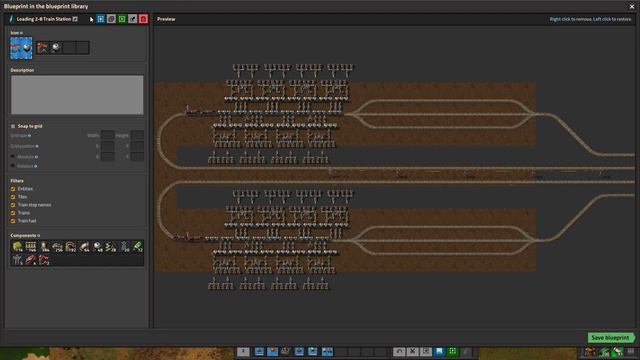Click inside the Description text box
The height and width of the screenshot is (360, 640).
[77, 95]
